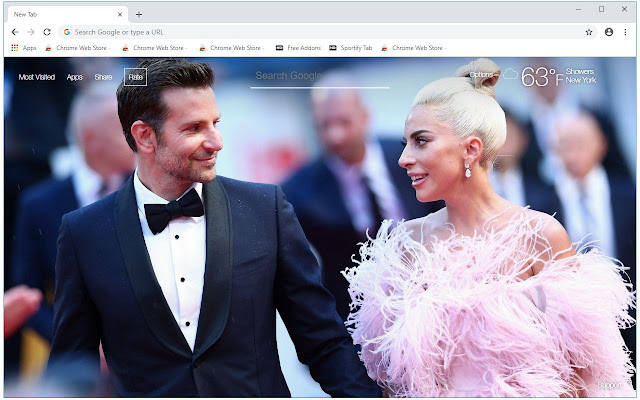Screen dimensions: 640x400
Task: Add a new browser tab with plus
Action: point(139,14)
